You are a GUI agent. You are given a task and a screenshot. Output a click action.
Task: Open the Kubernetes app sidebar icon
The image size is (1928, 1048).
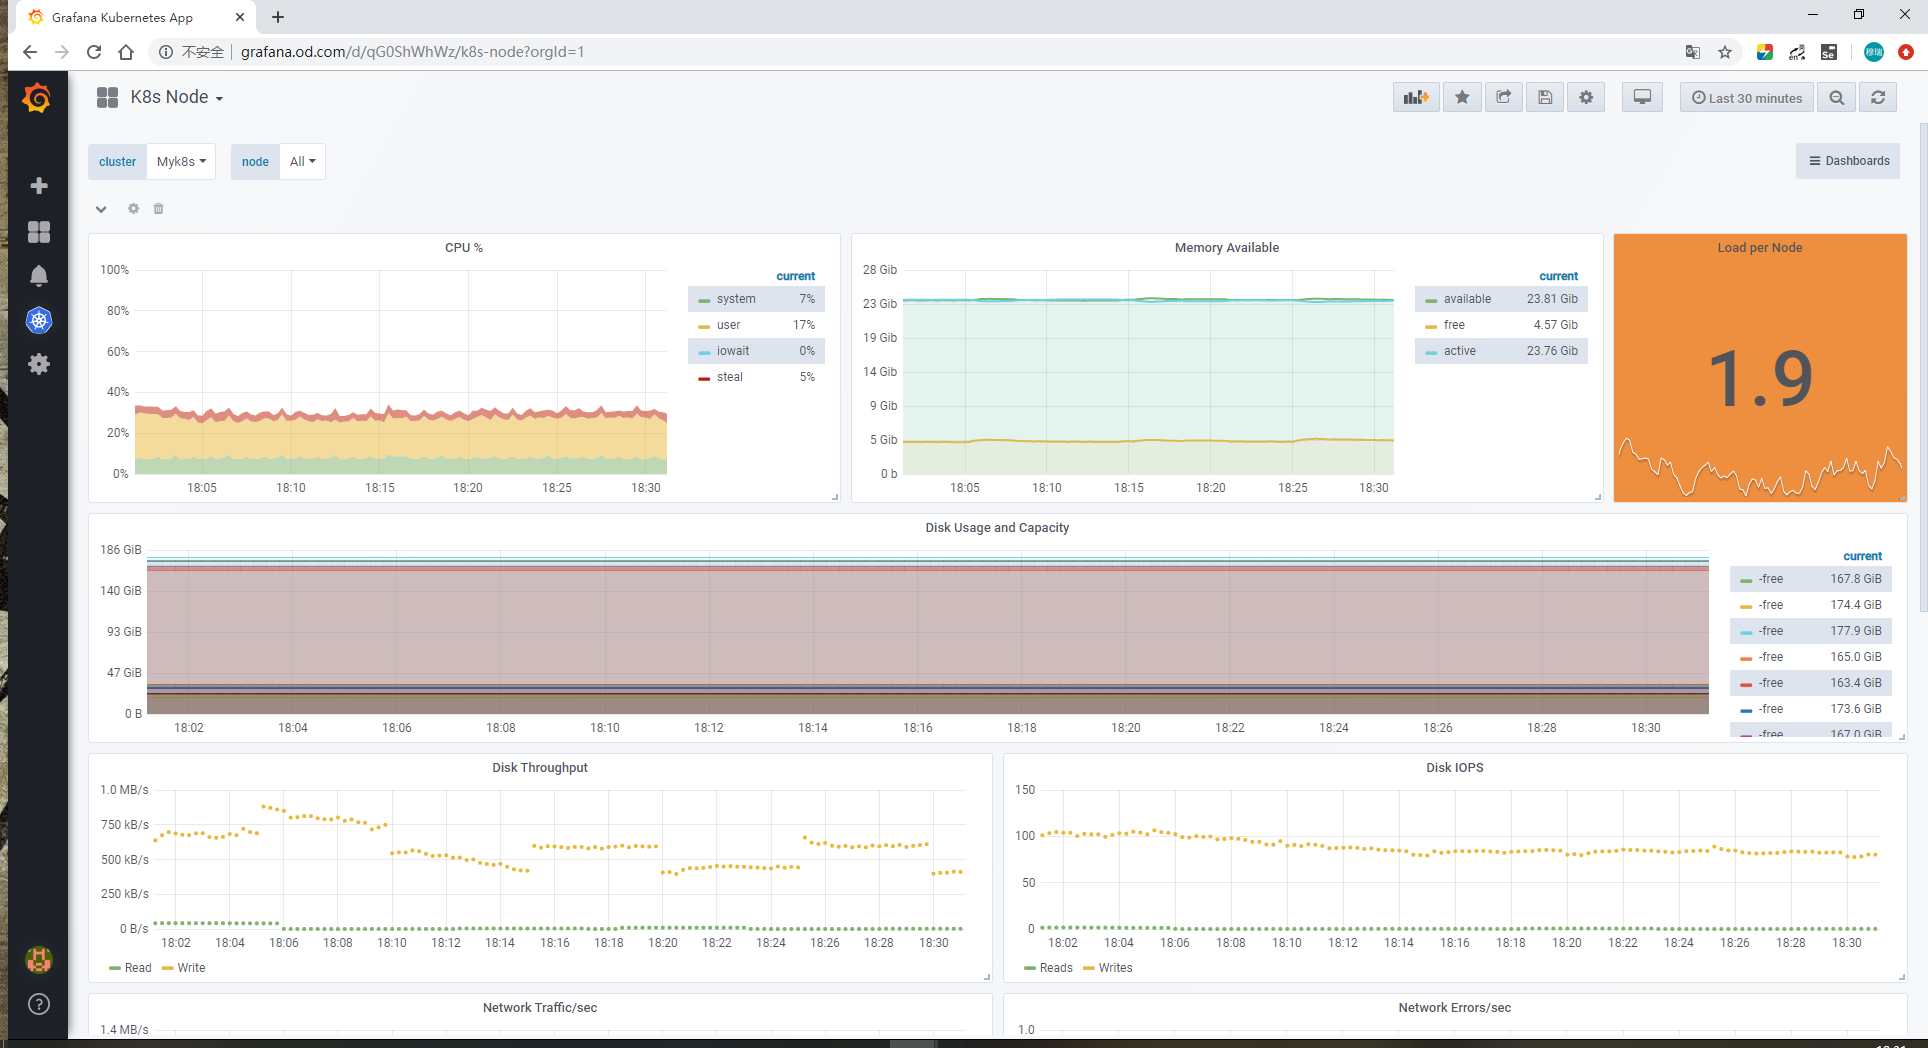[39, 321]
